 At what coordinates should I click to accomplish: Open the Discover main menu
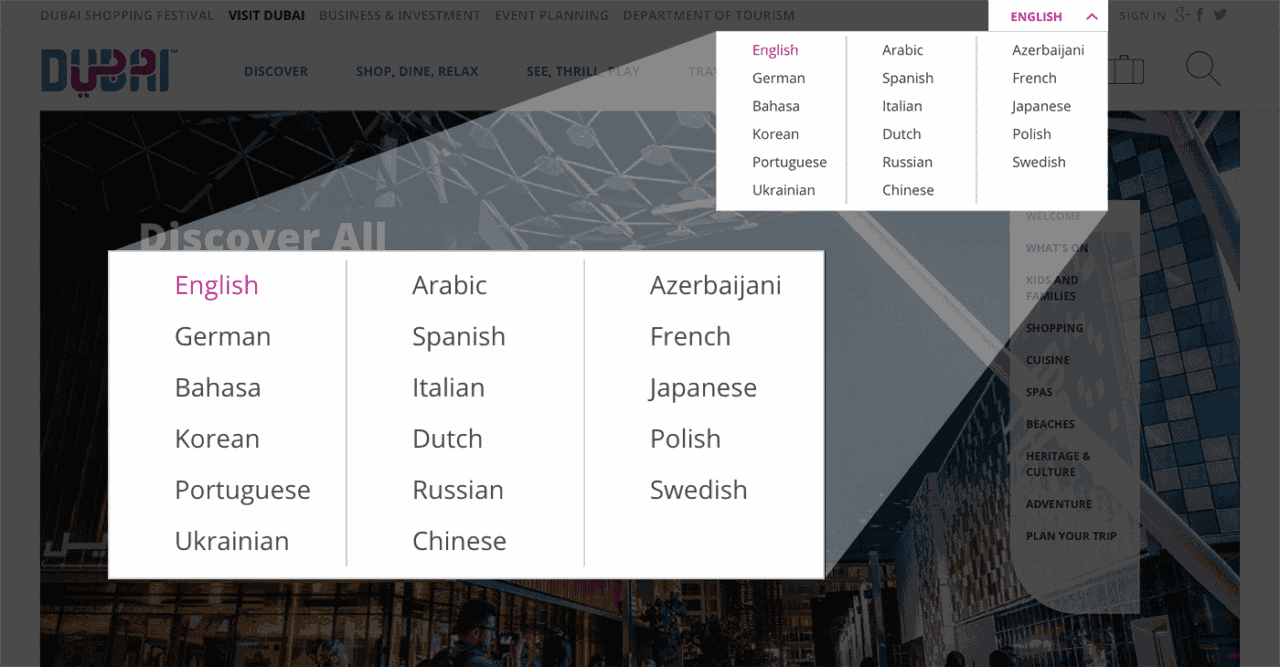click(276, 72)
